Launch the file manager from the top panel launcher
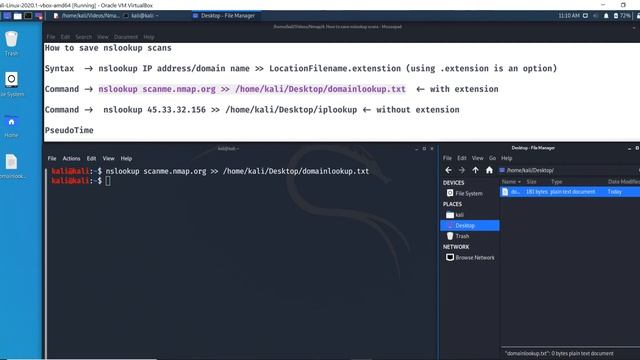 click(x=18, y=16)
